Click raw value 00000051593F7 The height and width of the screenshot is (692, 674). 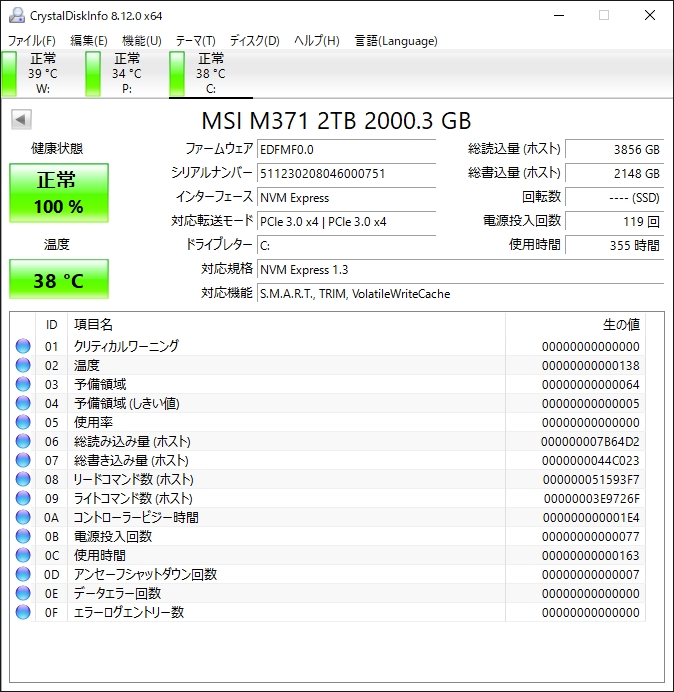(591, 479)
